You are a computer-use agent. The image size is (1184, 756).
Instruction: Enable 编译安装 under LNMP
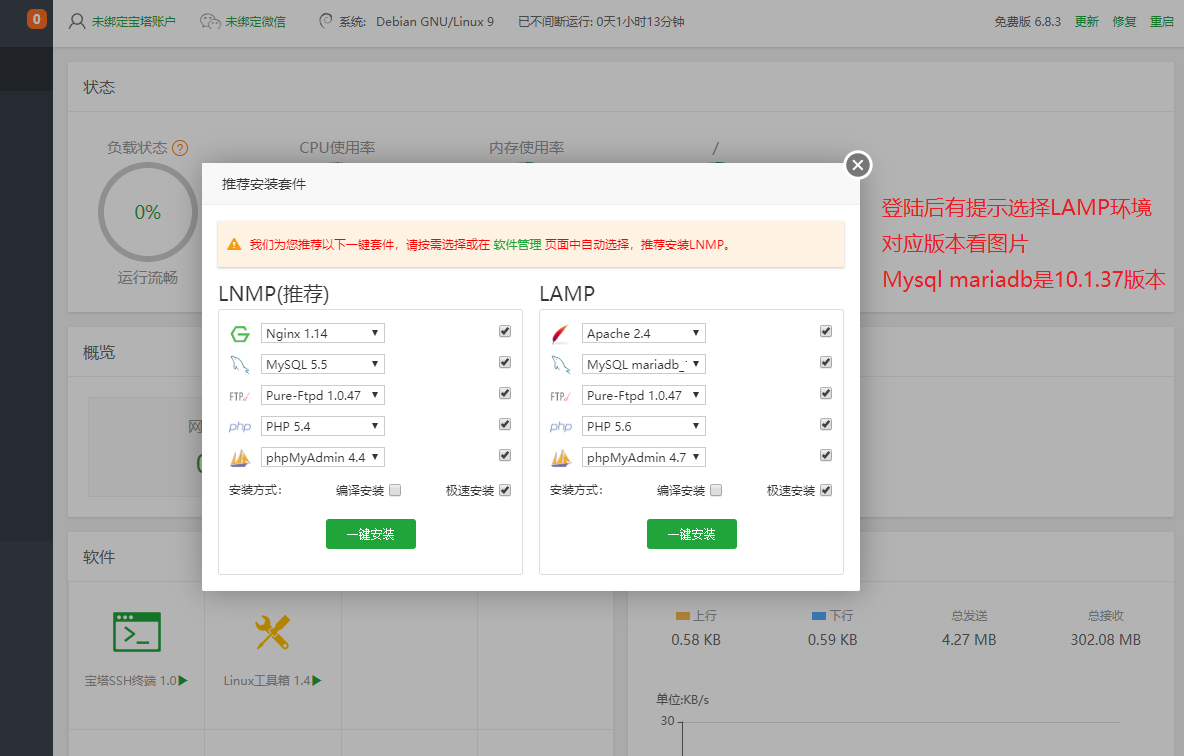coord(395,490)
